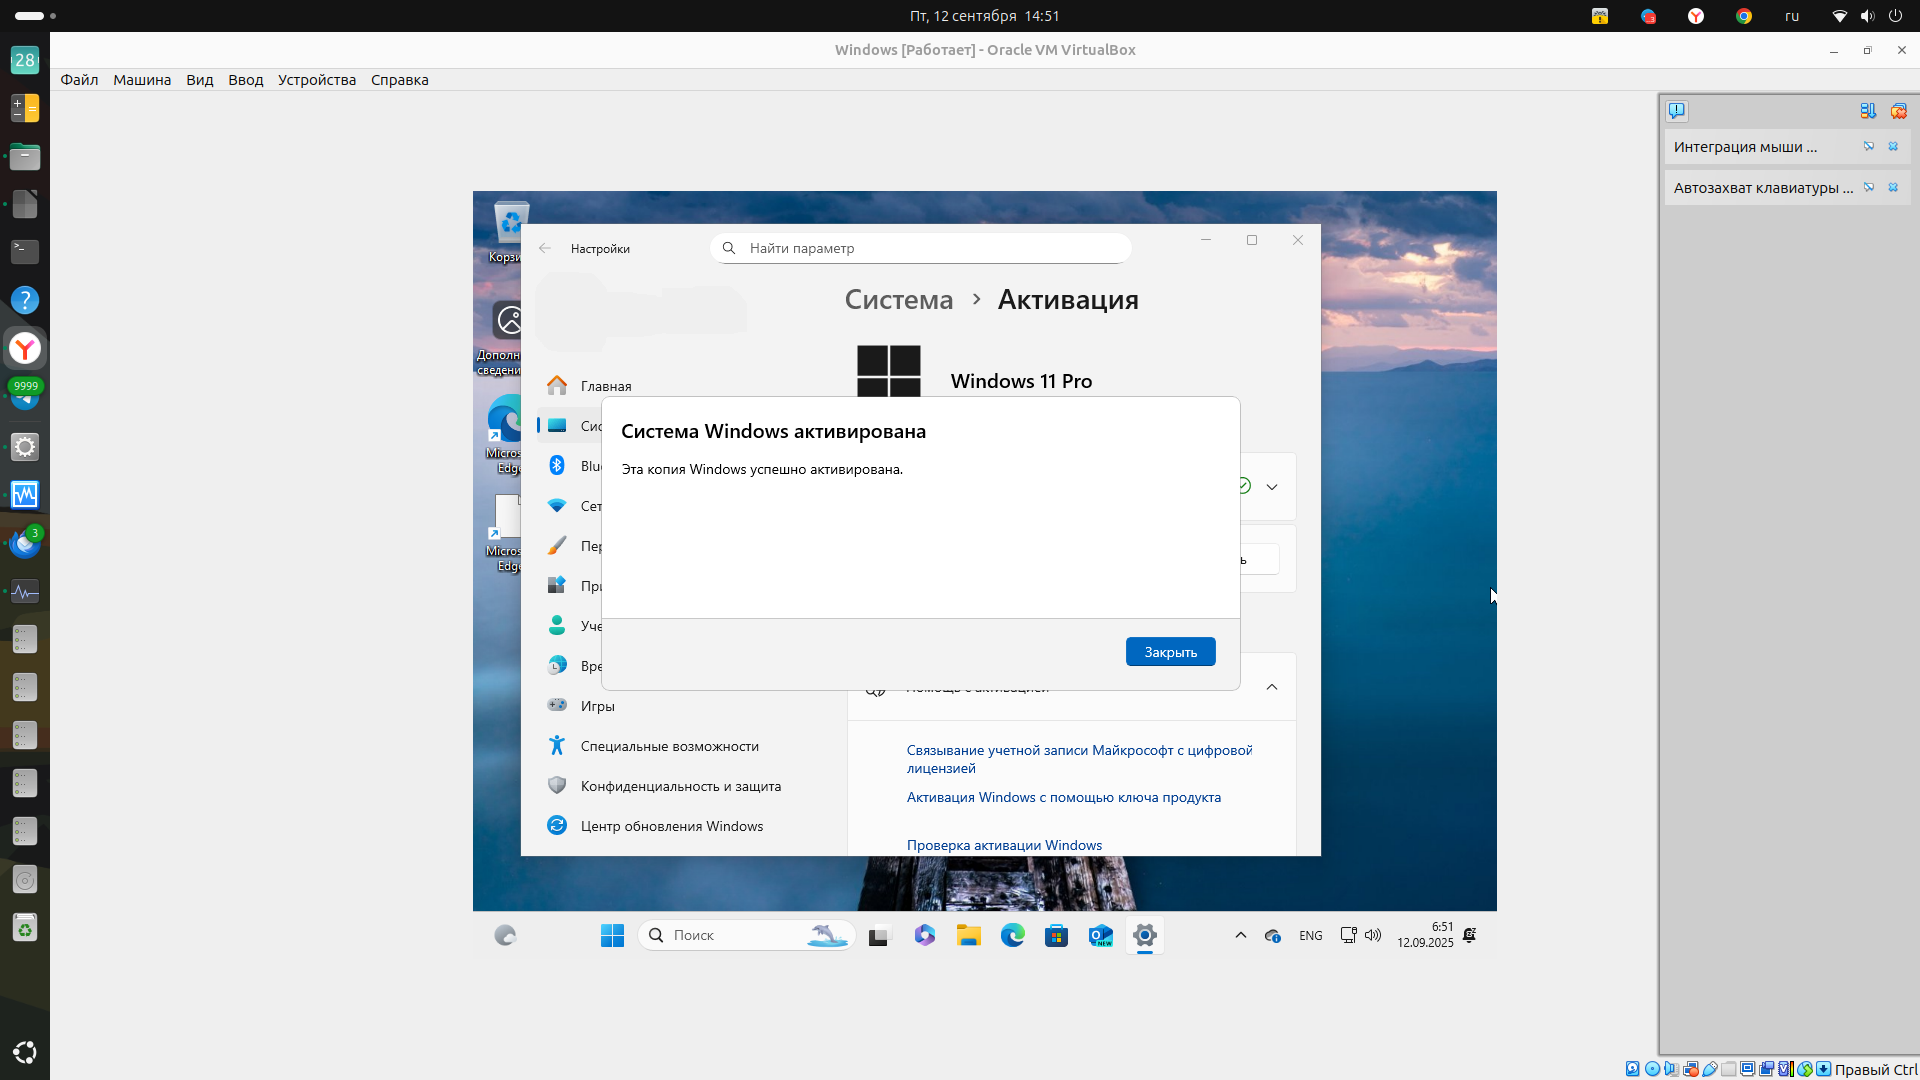
Task: Open the Устройства menu
Action: pos(317,80)
